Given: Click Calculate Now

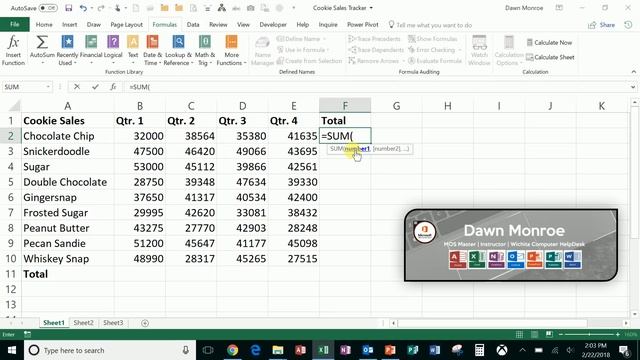Looking at the screenshot, I should click(x=549, y=42).
